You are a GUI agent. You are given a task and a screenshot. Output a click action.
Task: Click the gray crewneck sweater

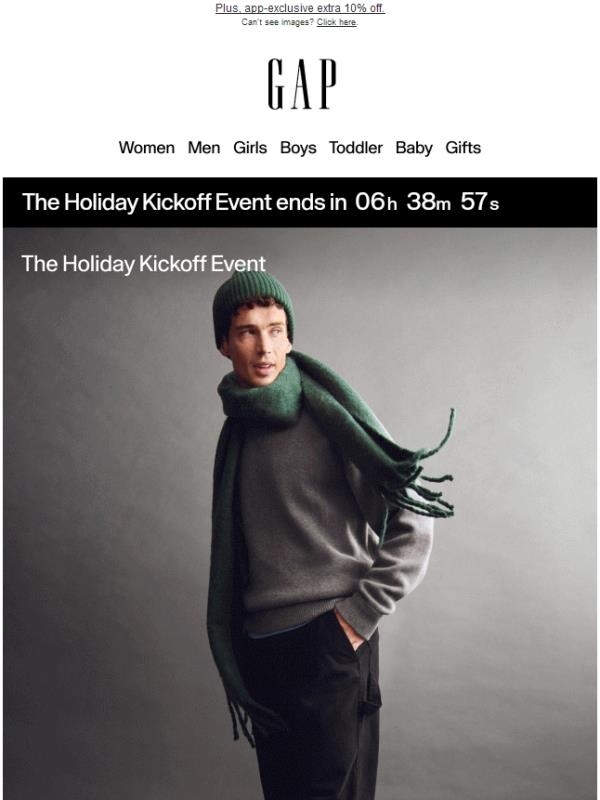coord(311,520)
